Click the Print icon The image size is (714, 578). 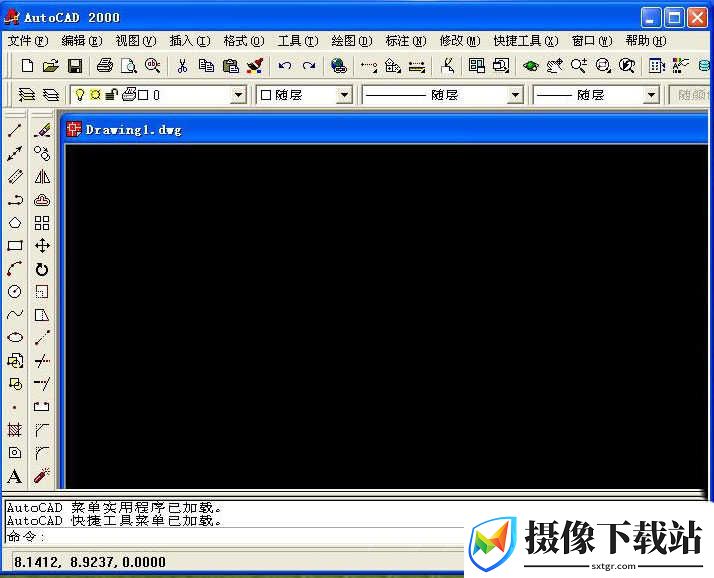[x=105, y=66]
